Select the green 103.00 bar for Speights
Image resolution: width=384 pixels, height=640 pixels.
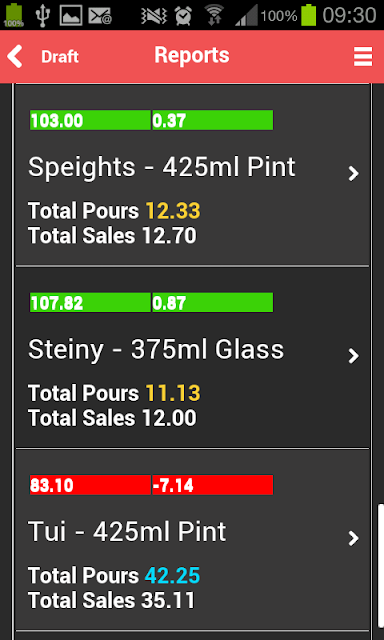point(90,120)
